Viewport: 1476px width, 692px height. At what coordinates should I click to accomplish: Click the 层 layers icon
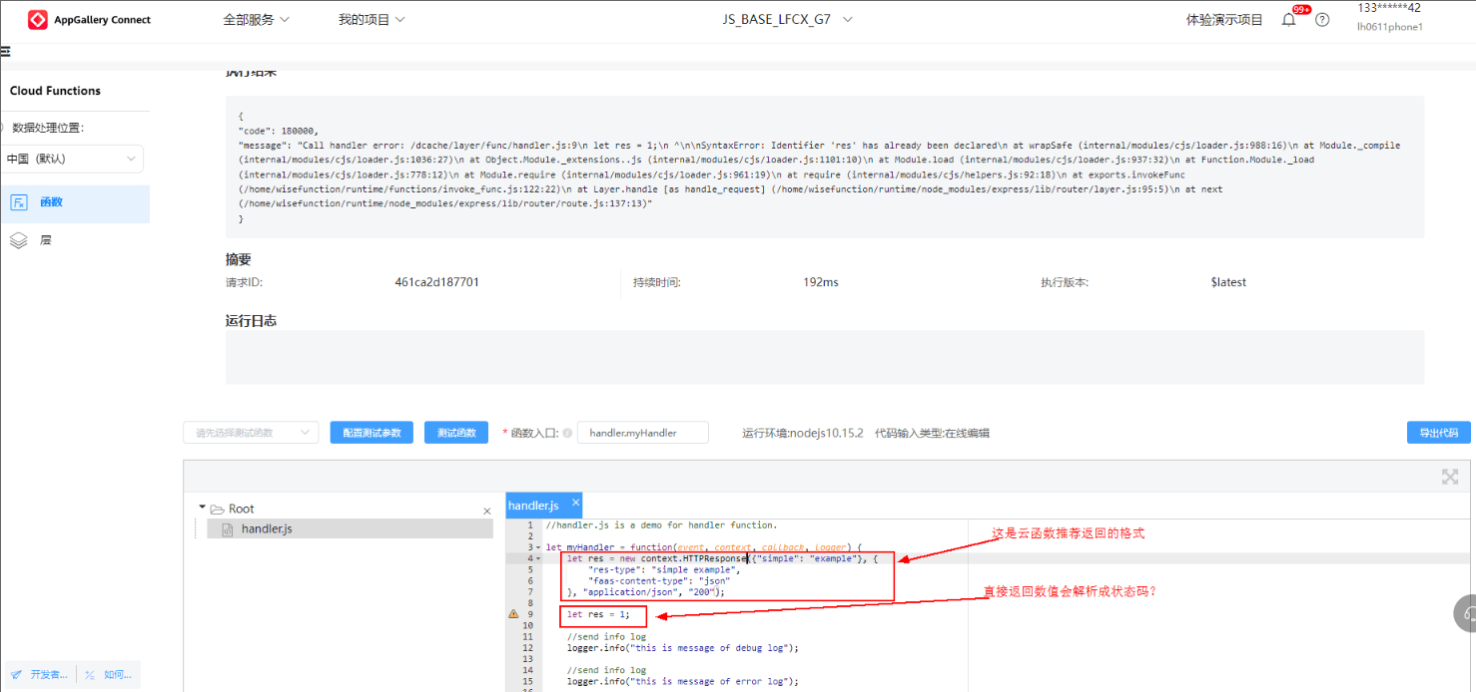[18, 241]
